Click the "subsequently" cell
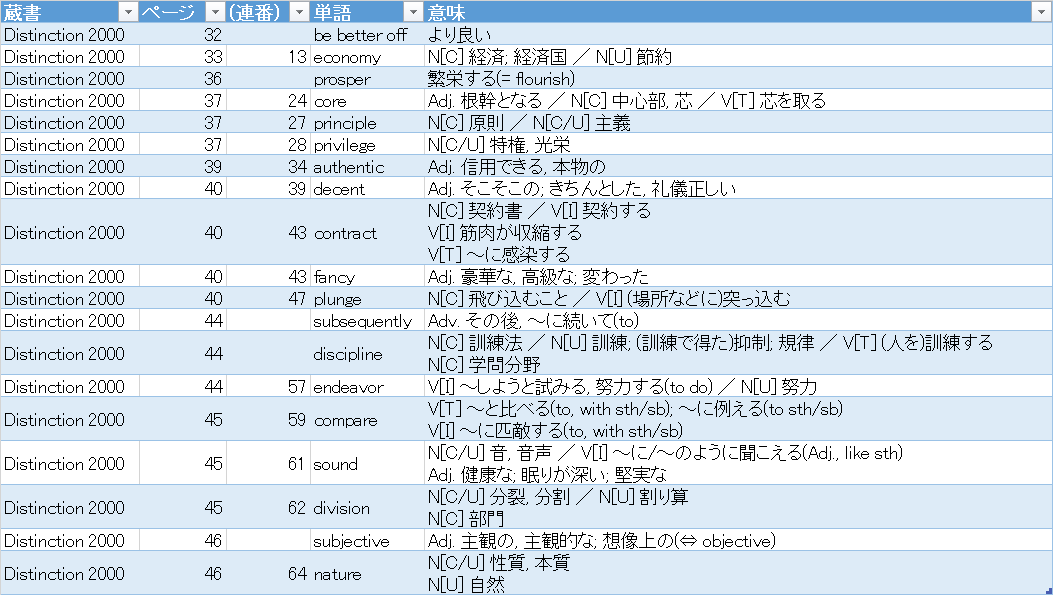 362,321
